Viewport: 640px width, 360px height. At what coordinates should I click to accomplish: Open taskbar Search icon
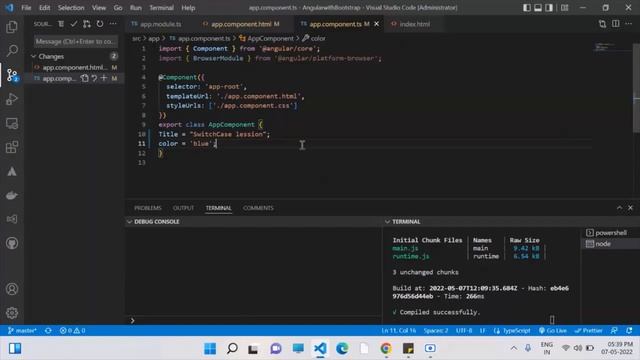pyautogui.click(x=232, y=348)
